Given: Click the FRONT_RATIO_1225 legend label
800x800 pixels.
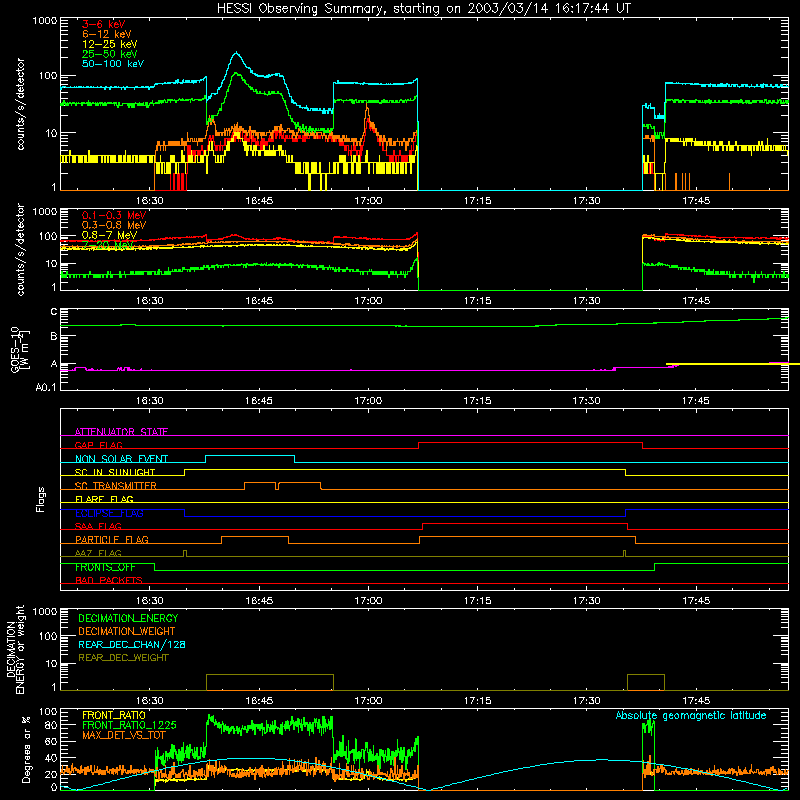Looking at the screenshot, I should [129, 725].
